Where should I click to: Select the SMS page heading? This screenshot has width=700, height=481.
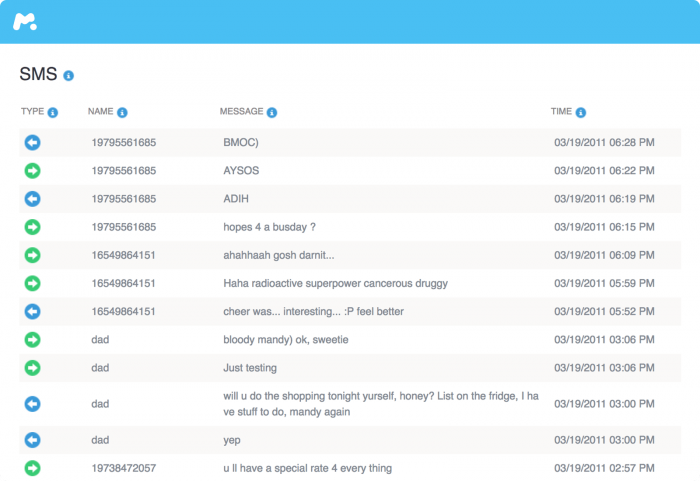38,74
